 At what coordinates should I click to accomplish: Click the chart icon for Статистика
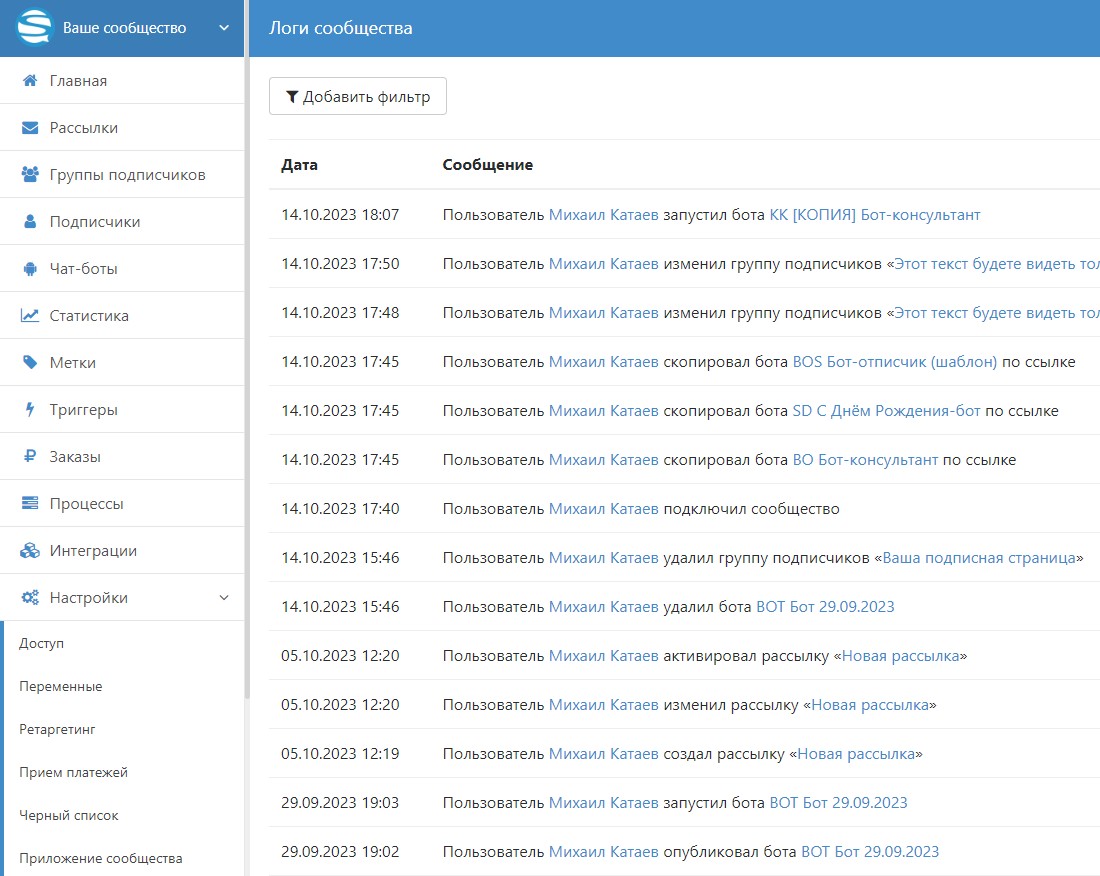point(30,316)
